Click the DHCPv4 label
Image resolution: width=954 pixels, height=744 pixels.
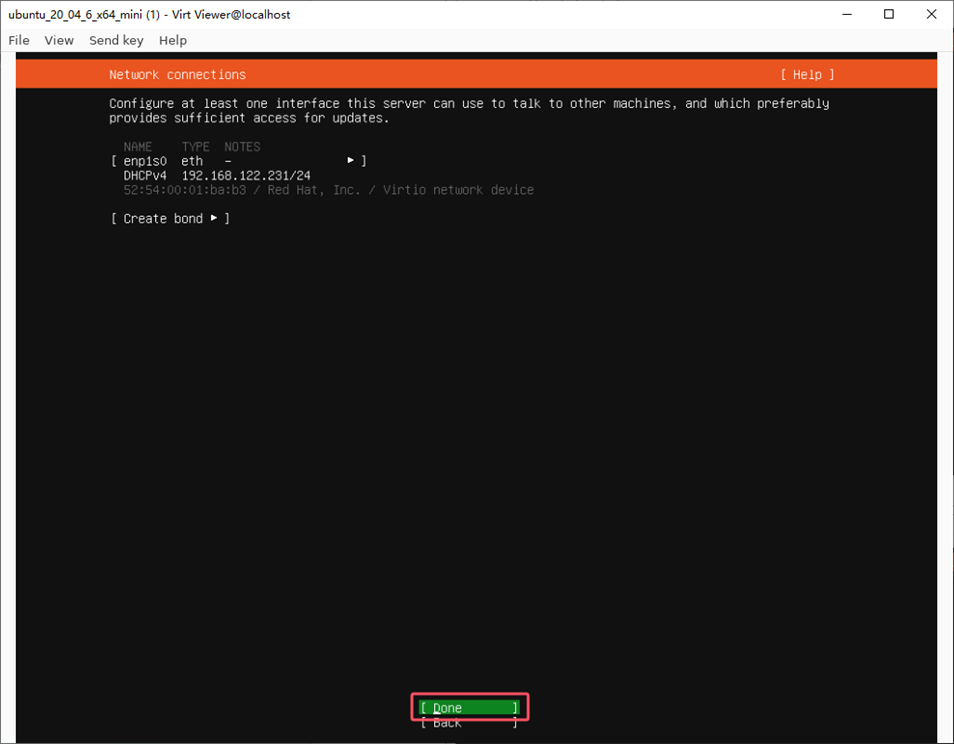[x=145, y=176]
